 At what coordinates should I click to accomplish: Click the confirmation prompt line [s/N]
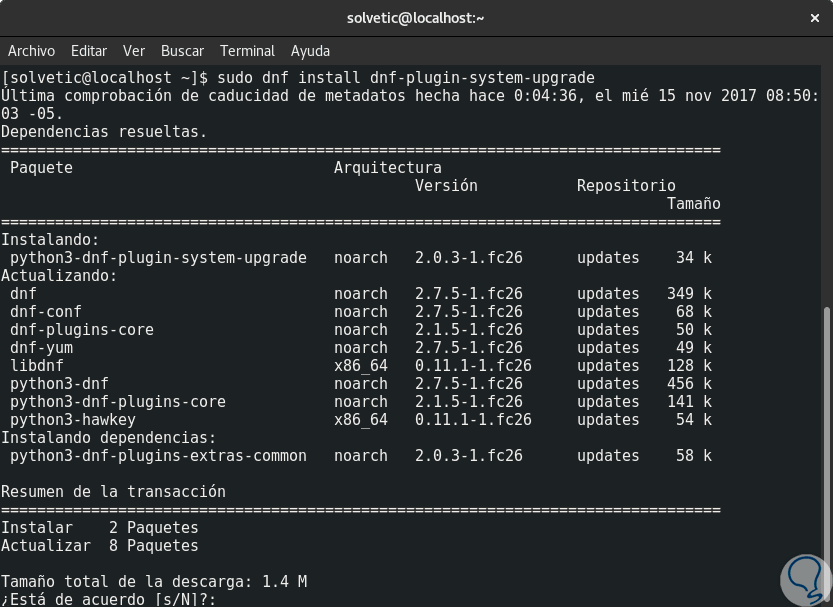point(108,600)
